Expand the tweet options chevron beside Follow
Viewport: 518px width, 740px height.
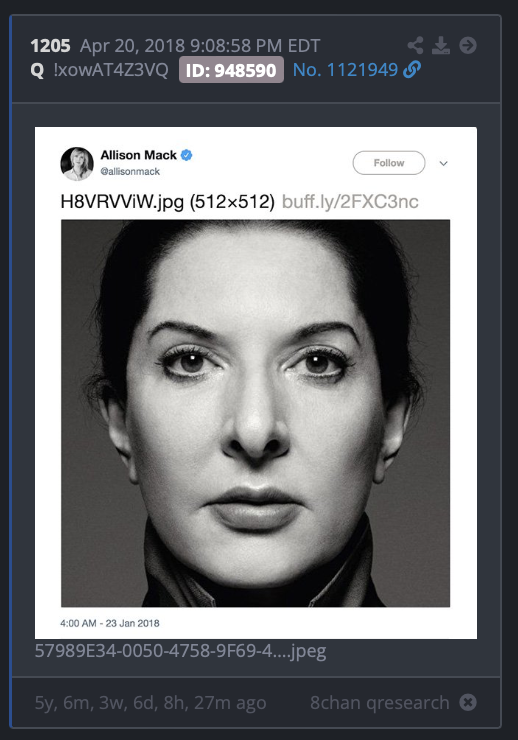[443, 163]
